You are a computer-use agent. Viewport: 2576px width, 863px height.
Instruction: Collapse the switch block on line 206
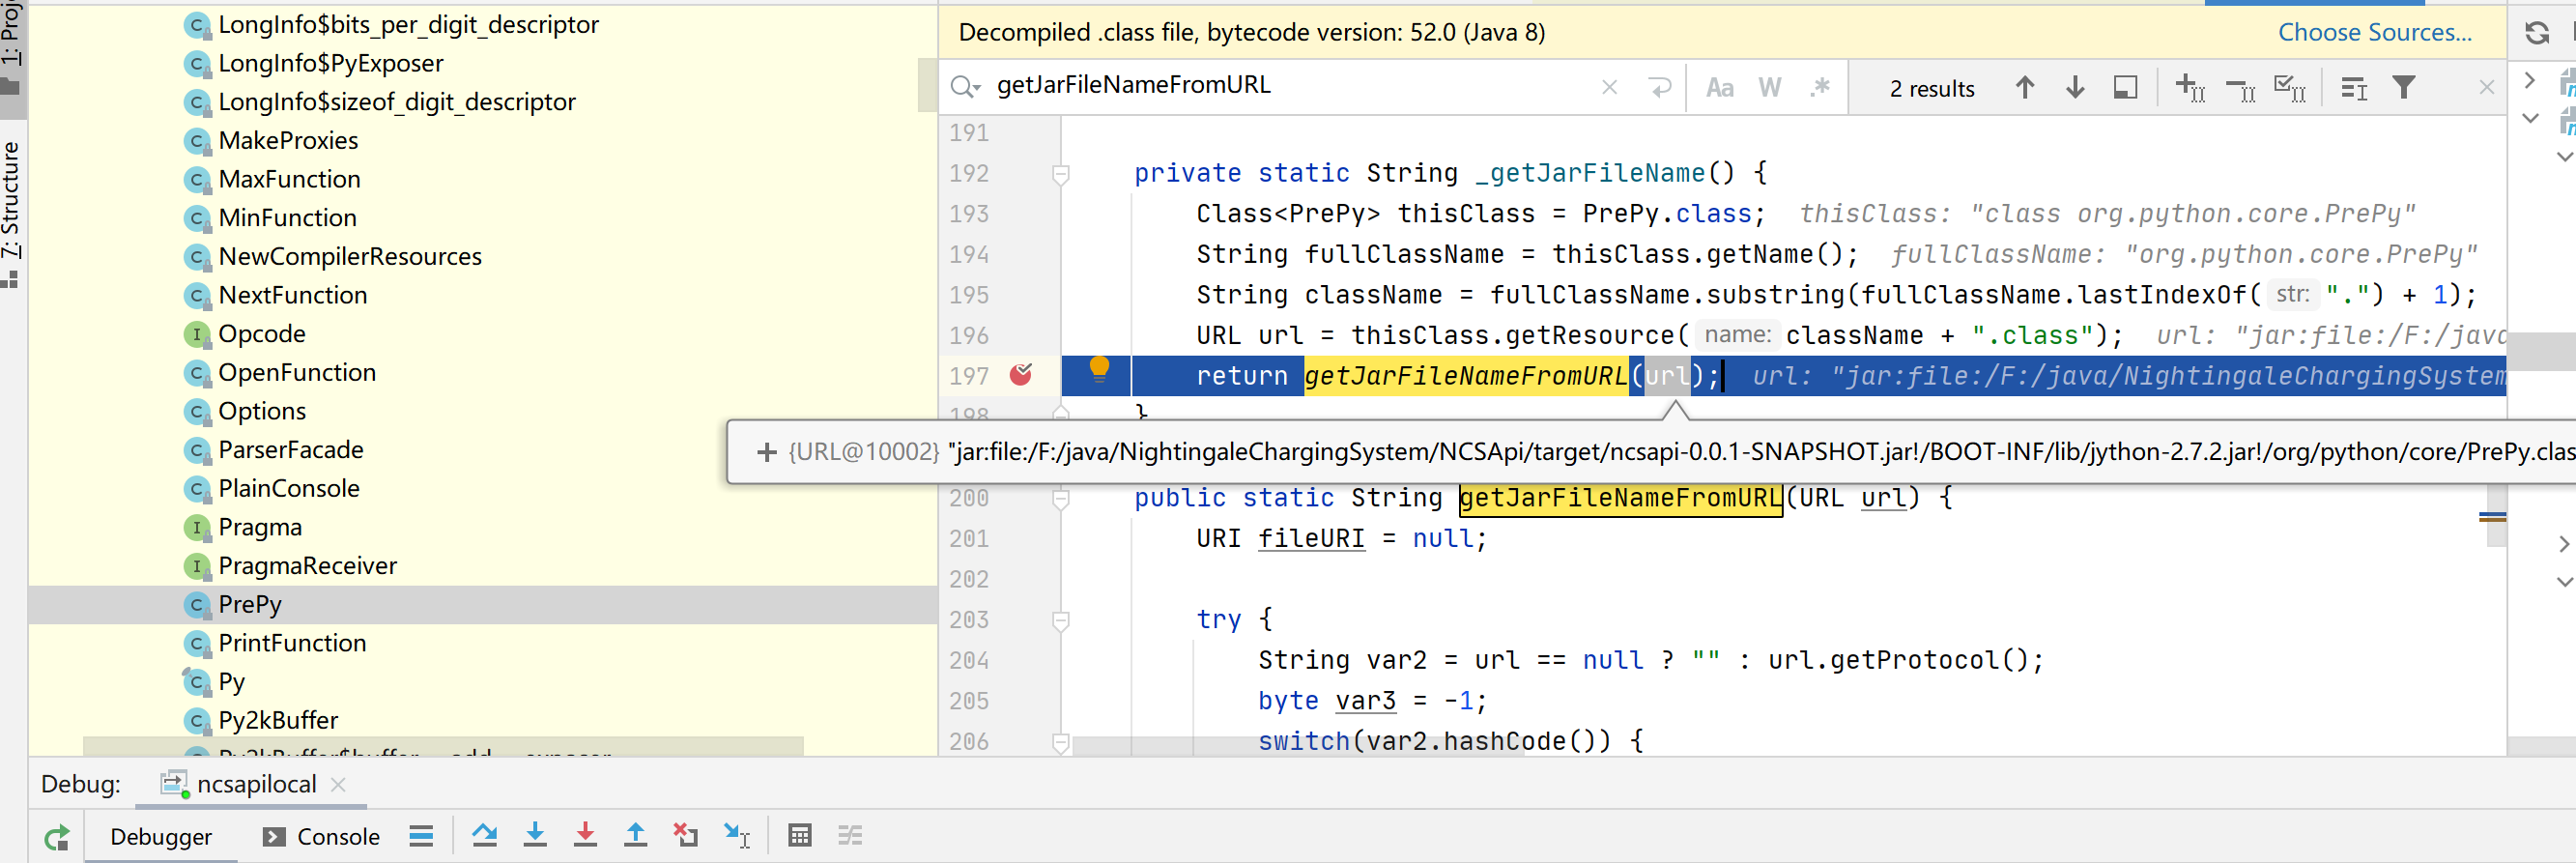pyautogui.click(x=1061, y=742)
